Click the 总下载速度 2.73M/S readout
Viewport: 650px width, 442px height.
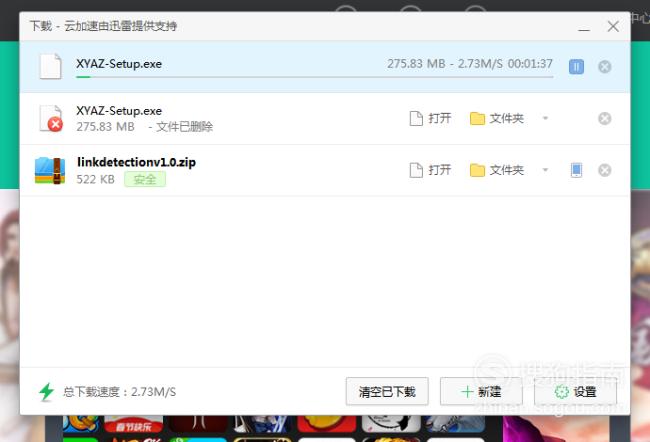[119, 392]
